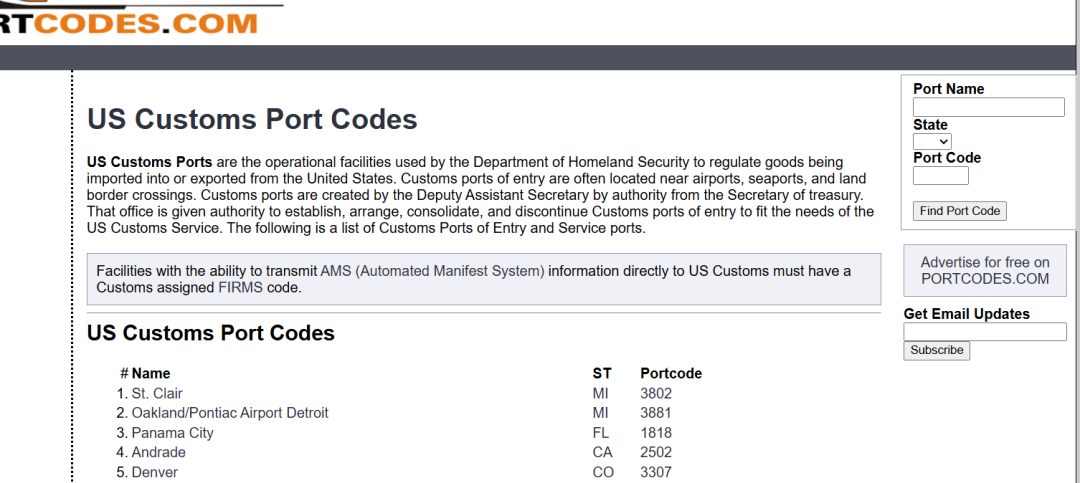Focus the Port Code input box
1080x483 pixels.
[940, 176]
